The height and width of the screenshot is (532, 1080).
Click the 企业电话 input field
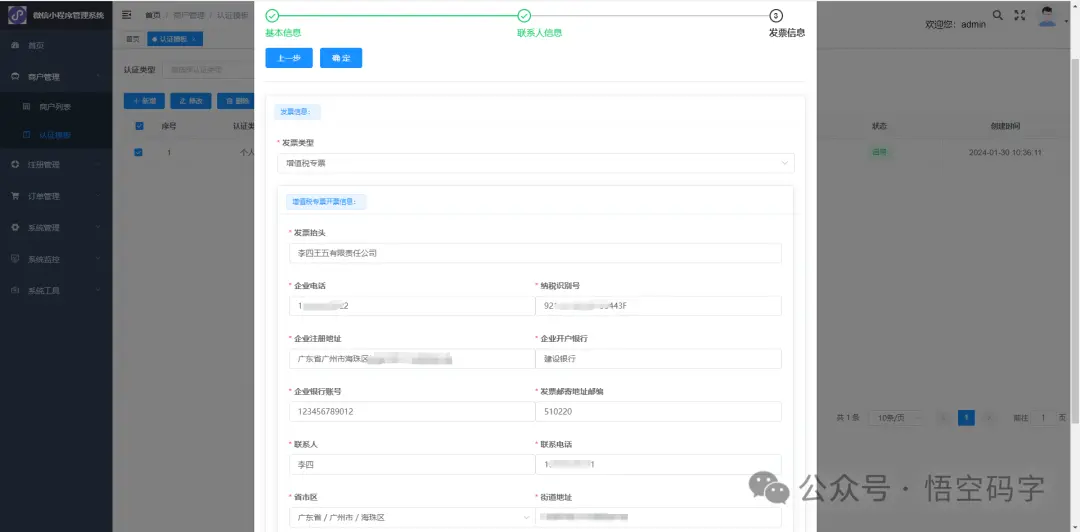point(412,306)
